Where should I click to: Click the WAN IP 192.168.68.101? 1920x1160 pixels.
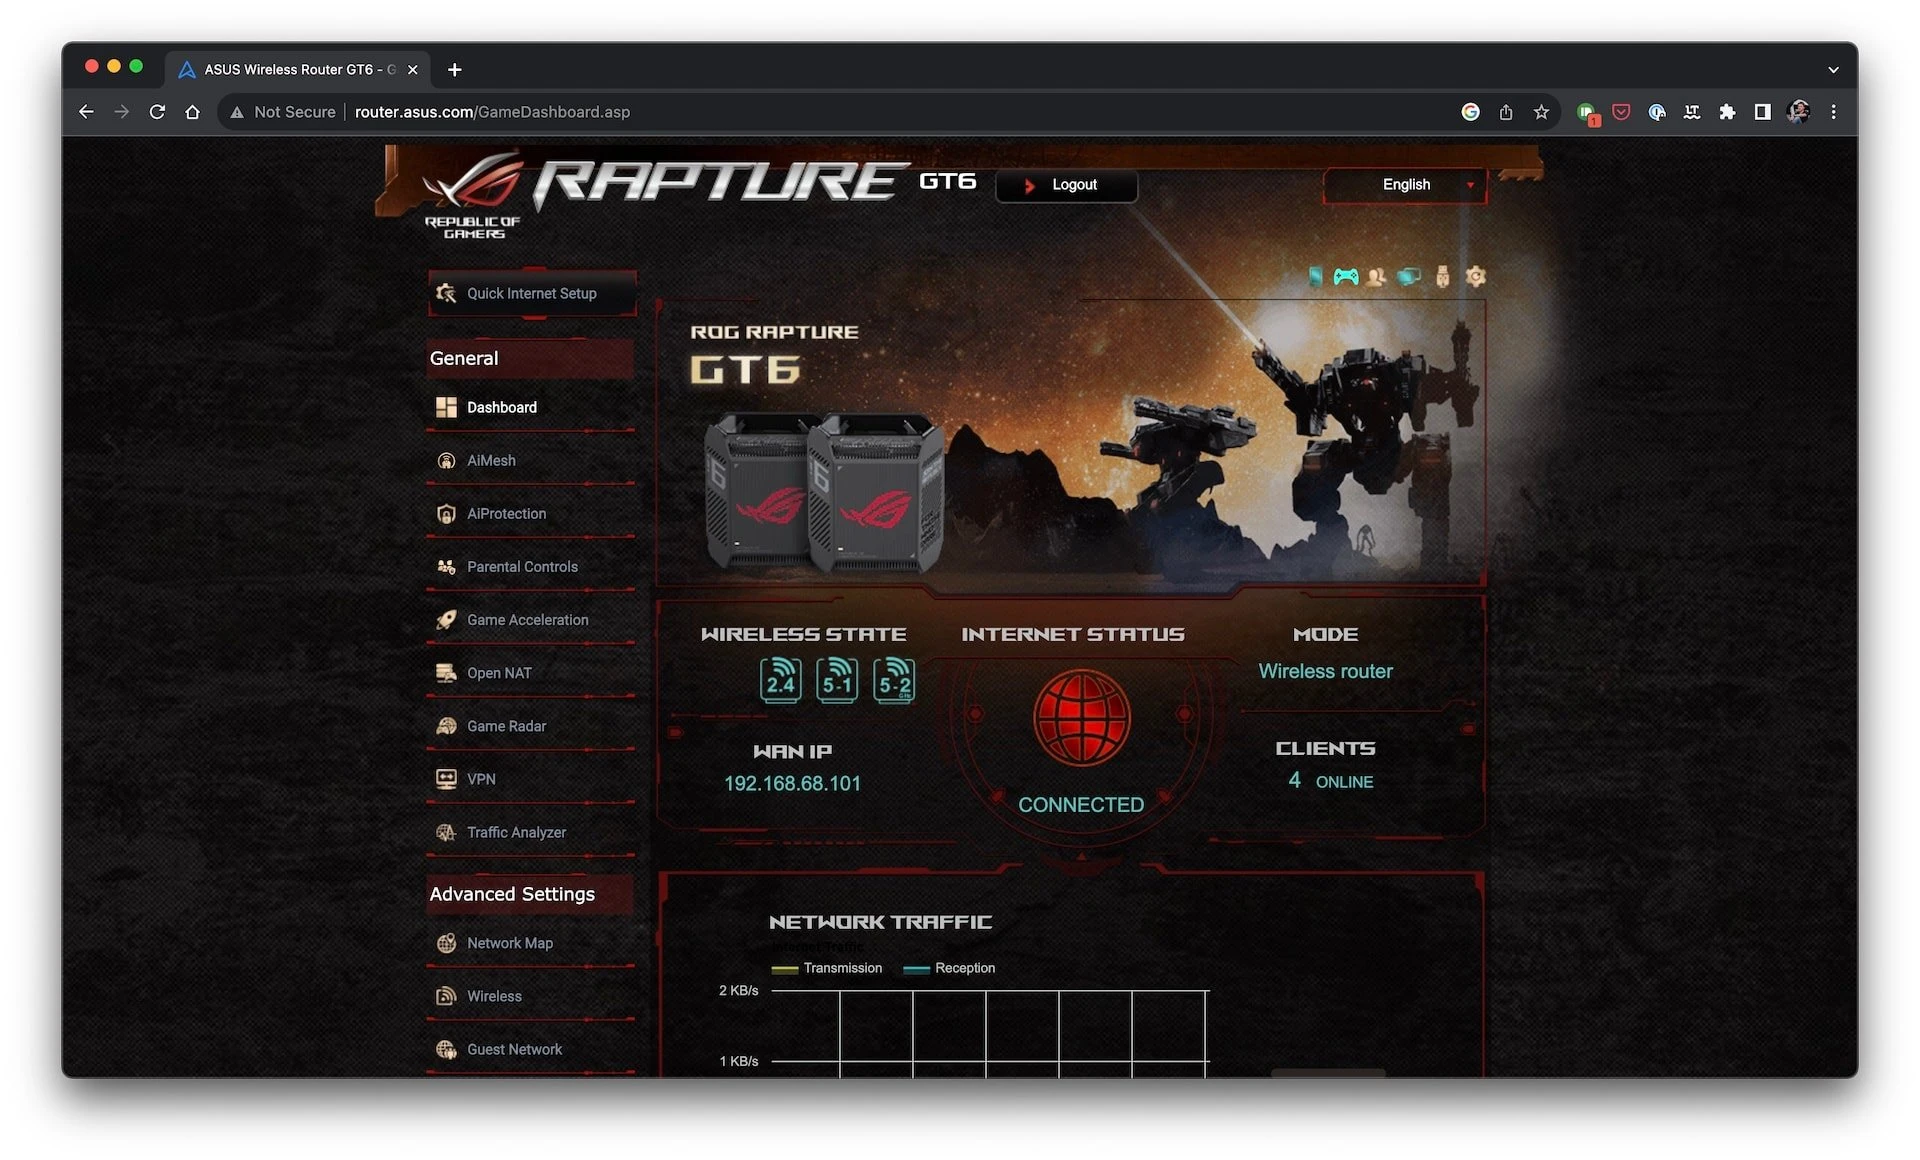(792, 783)
